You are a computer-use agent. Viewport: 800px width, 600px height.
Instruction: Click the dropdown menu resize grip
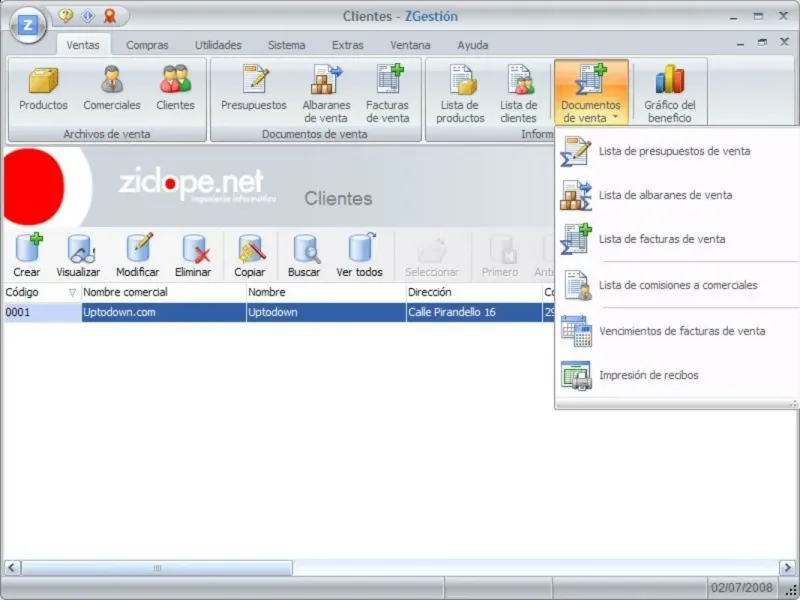[793, 404]
